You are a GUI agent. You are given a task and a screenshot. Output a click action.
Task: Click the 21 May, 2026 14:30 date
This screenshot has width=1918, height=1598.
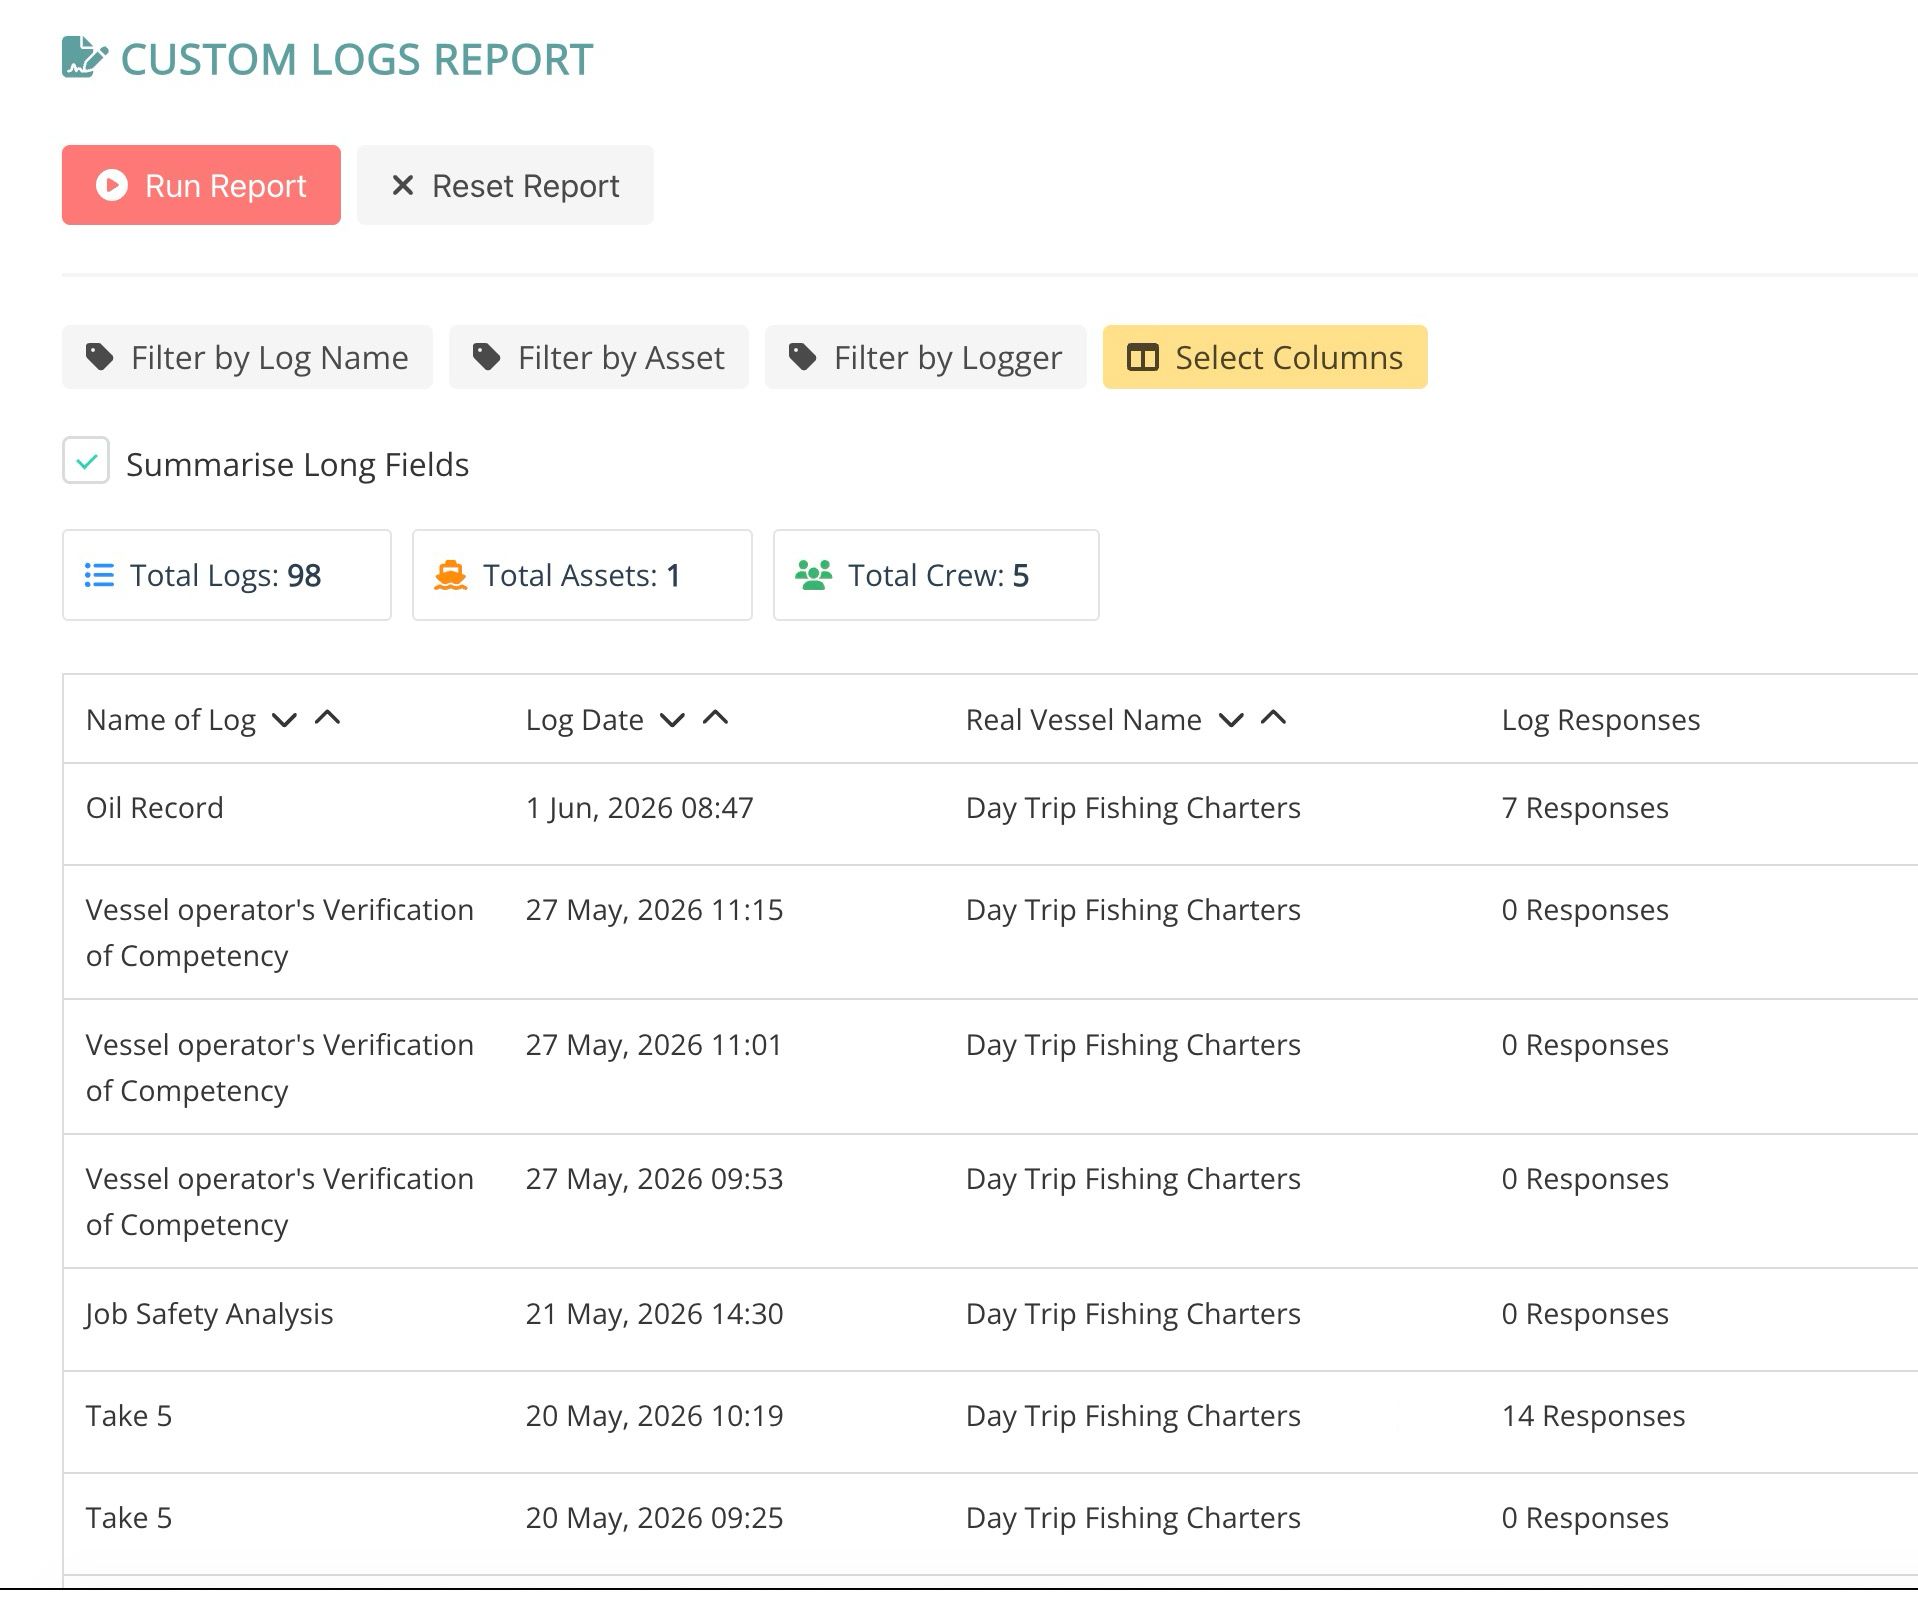click(x=655, y=1314)
